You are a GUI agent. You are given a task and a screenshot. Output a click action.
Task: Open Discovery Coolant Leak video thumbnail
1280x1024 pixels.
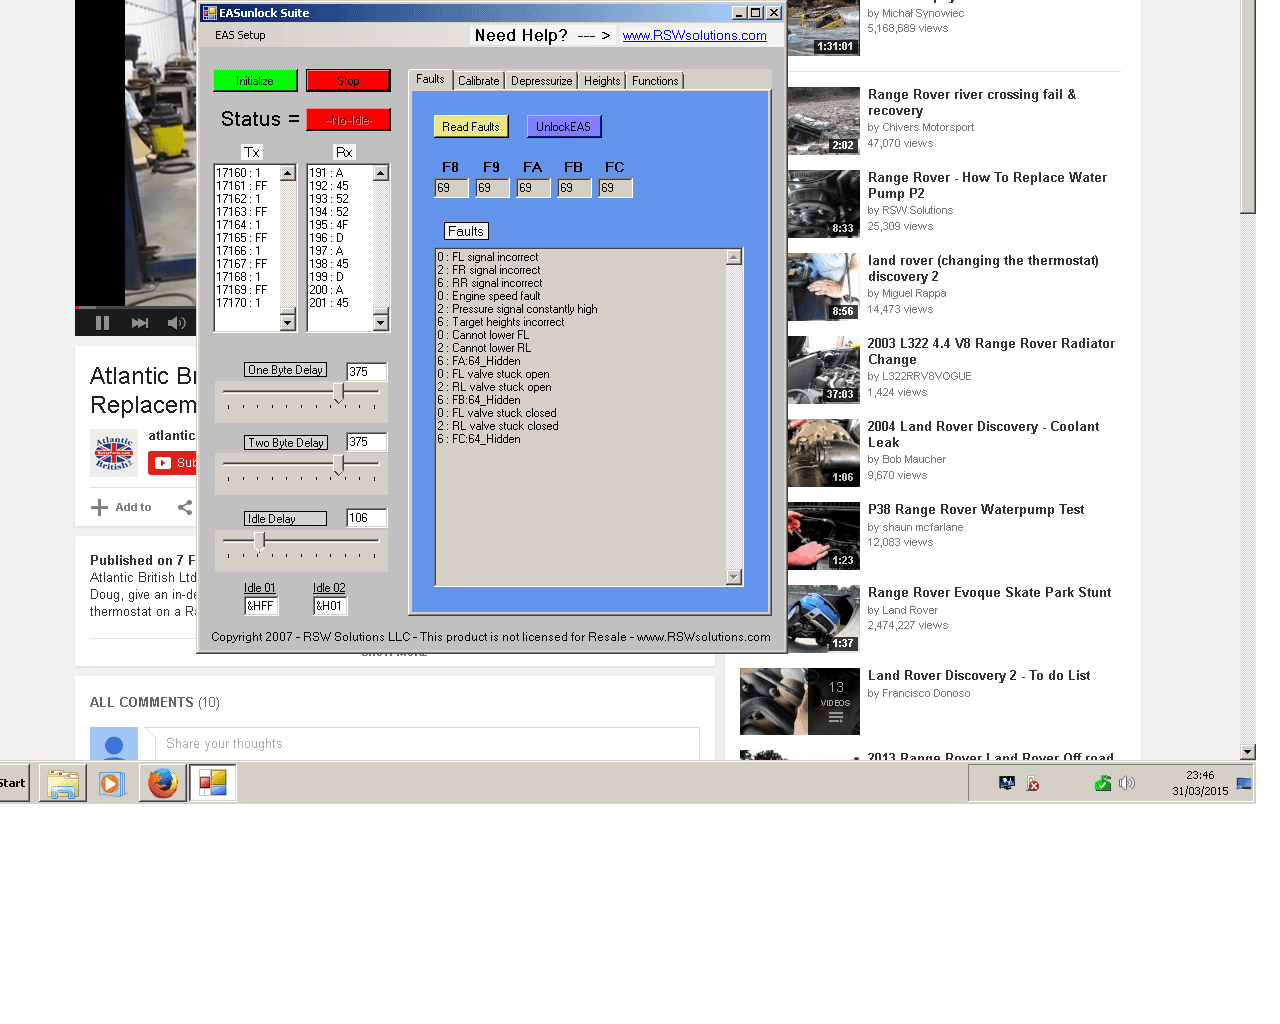pos(823,453)
